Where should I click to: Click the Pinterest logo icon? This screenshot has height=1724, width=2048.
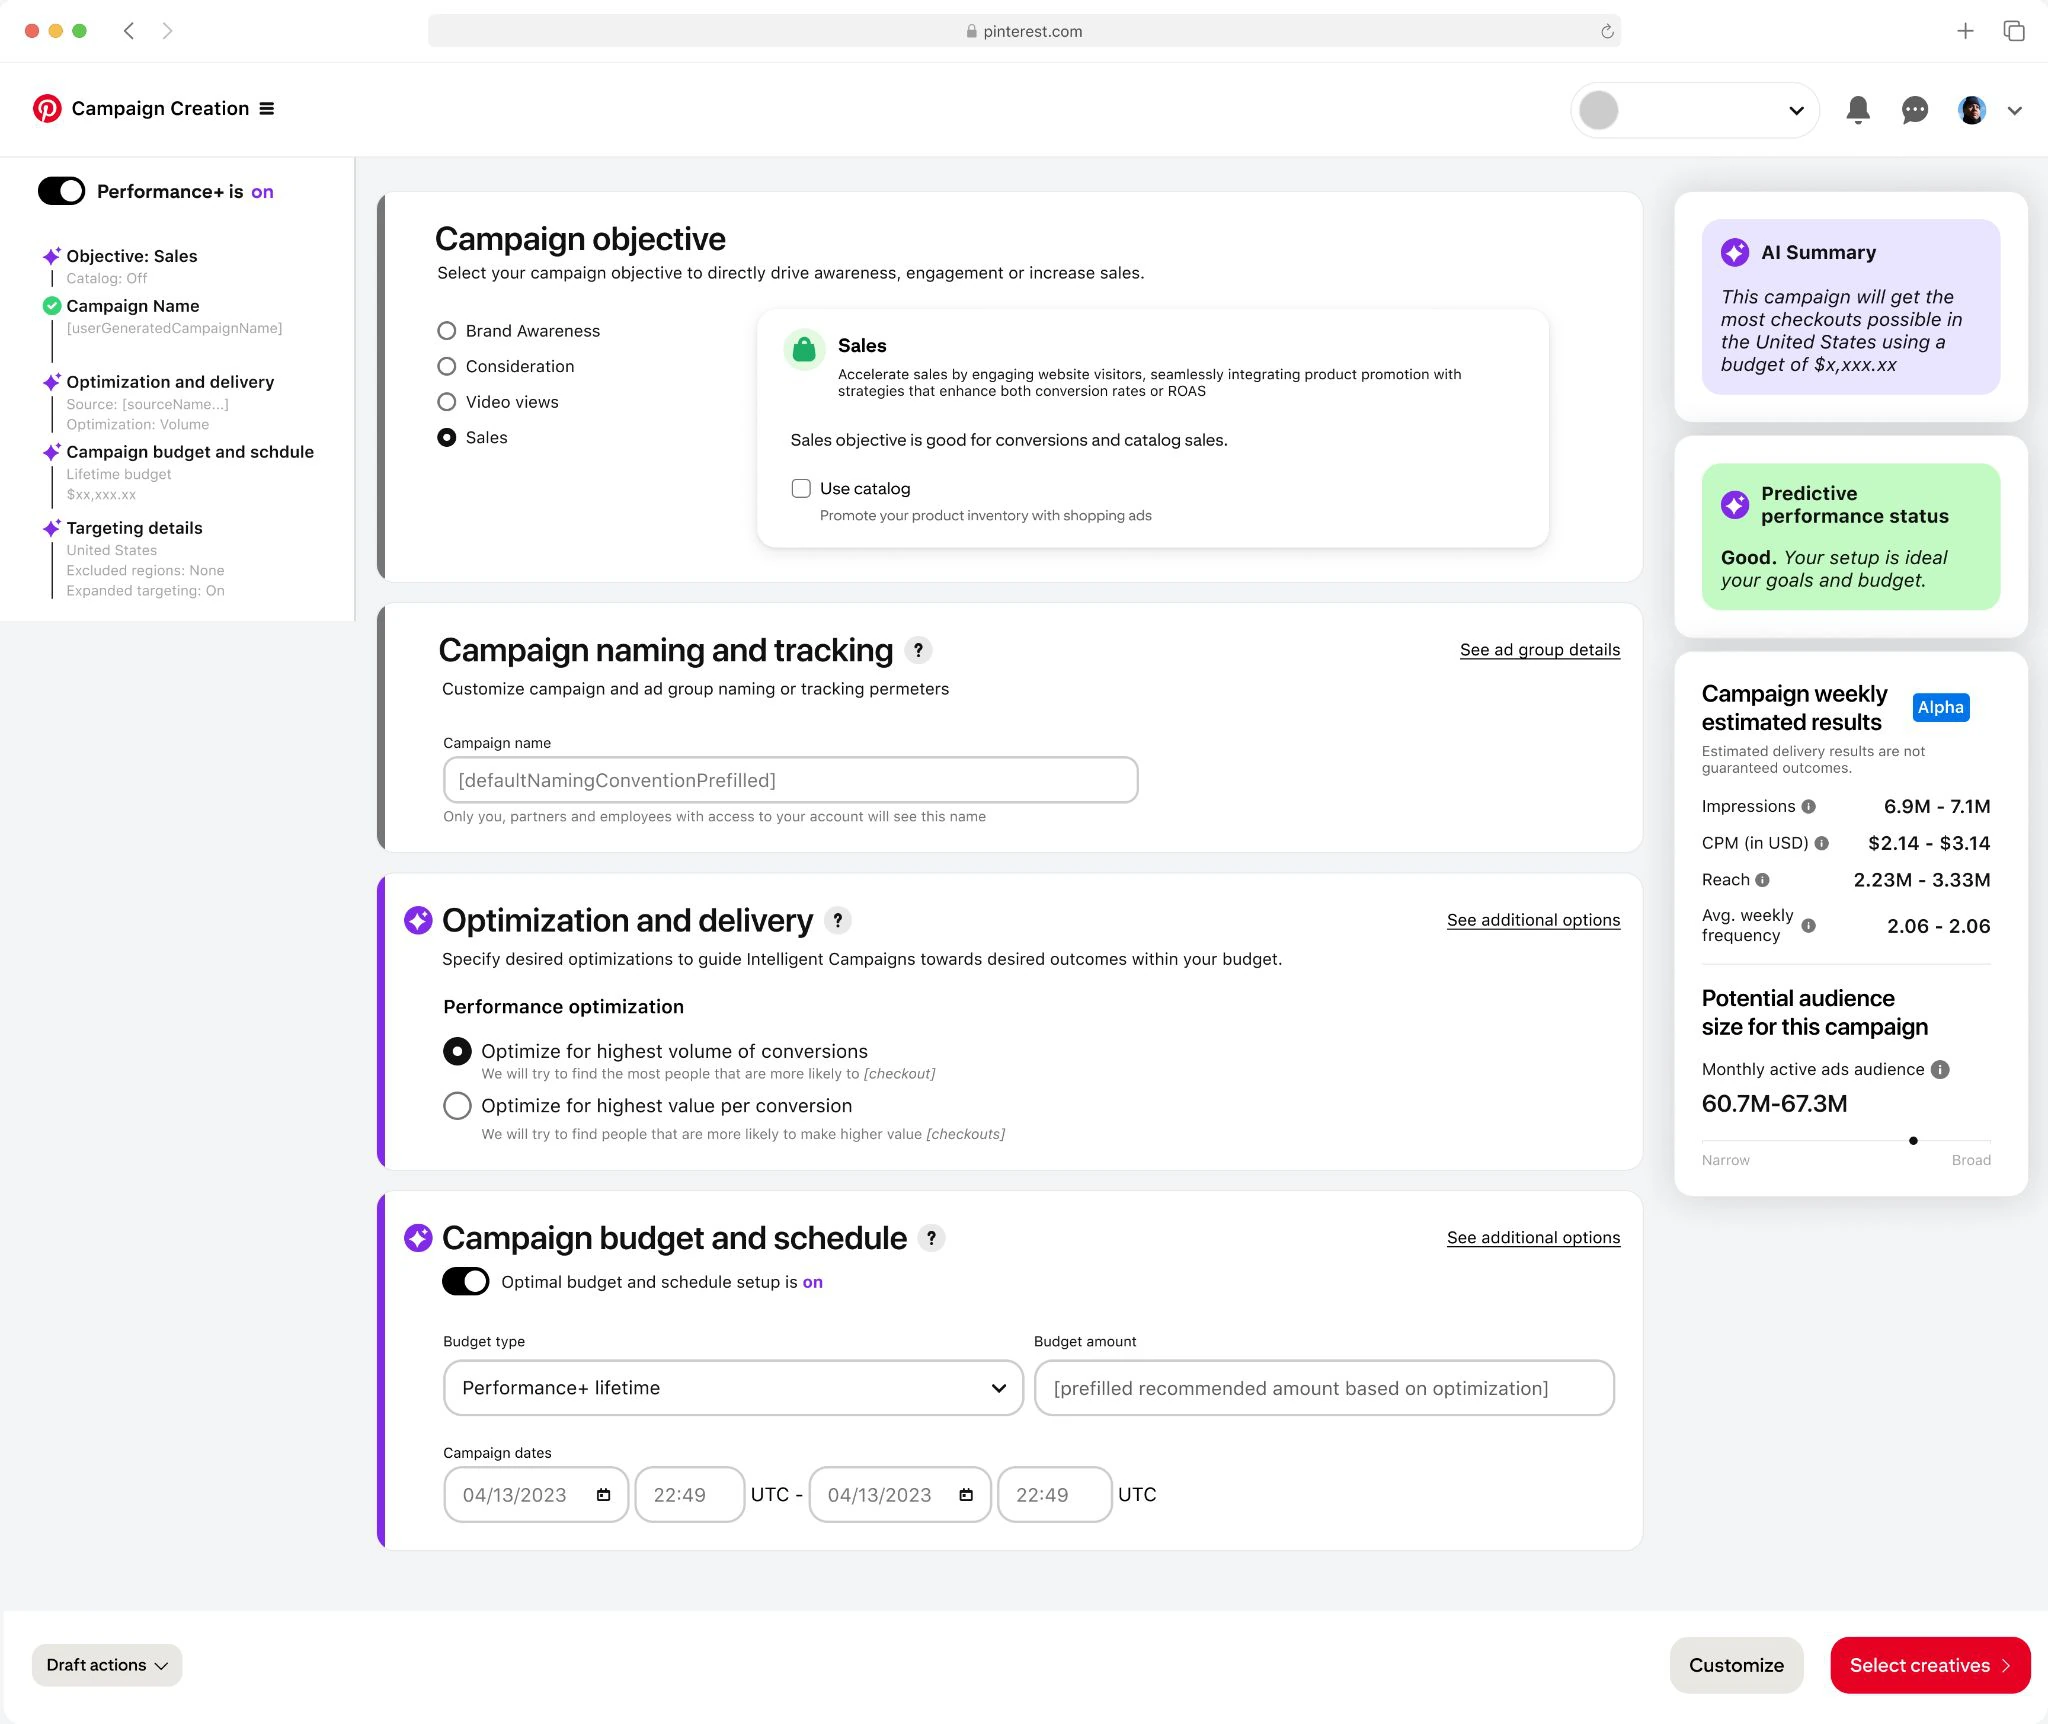pyautogui.click(x=47, y=108)
